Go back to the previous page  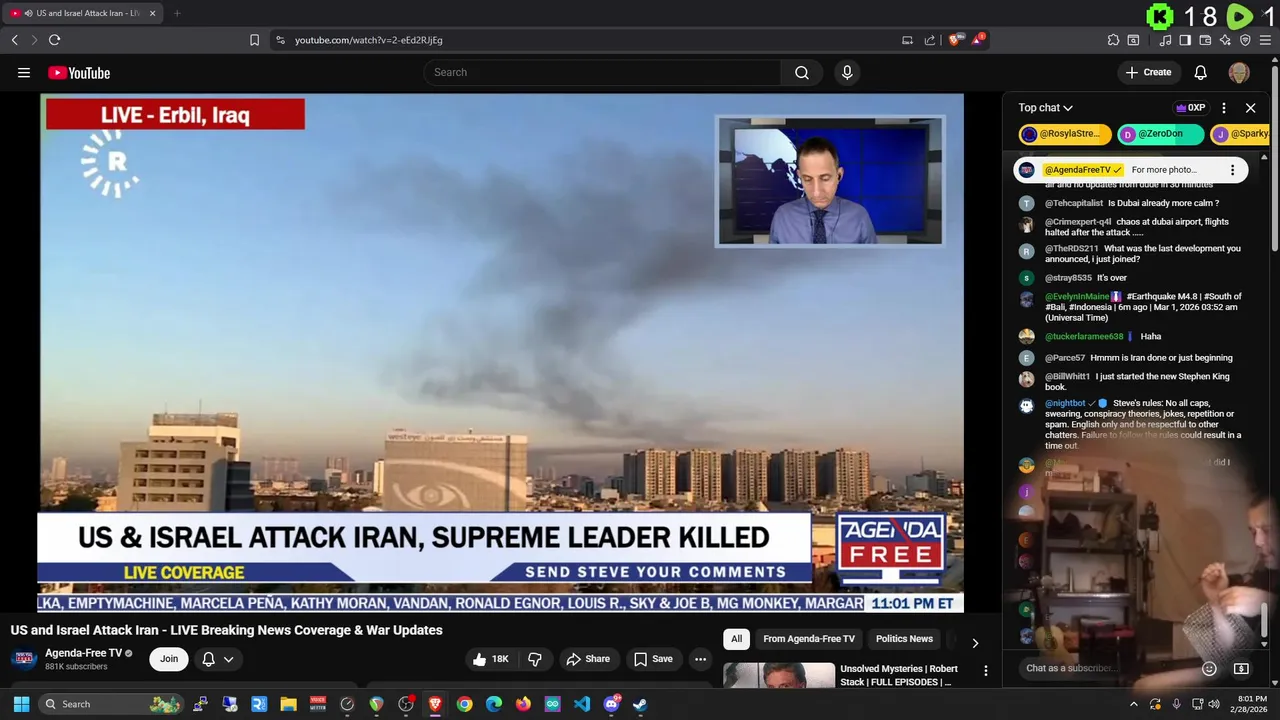[14, 40]
